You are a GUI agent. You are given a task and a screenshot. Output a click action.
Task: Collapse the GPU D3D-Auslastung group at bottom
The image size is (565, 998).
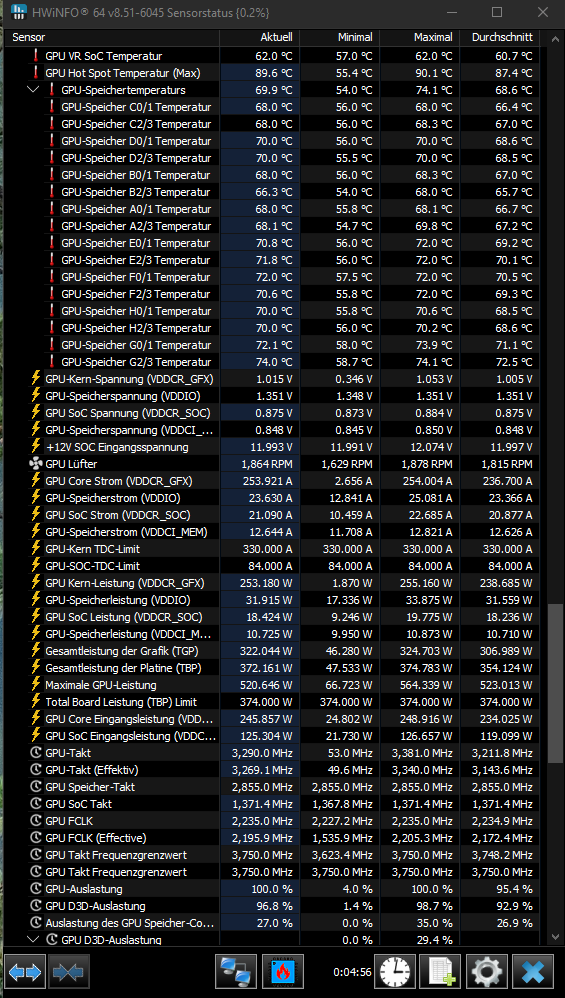pyautogui.click(x=34, y=939)
